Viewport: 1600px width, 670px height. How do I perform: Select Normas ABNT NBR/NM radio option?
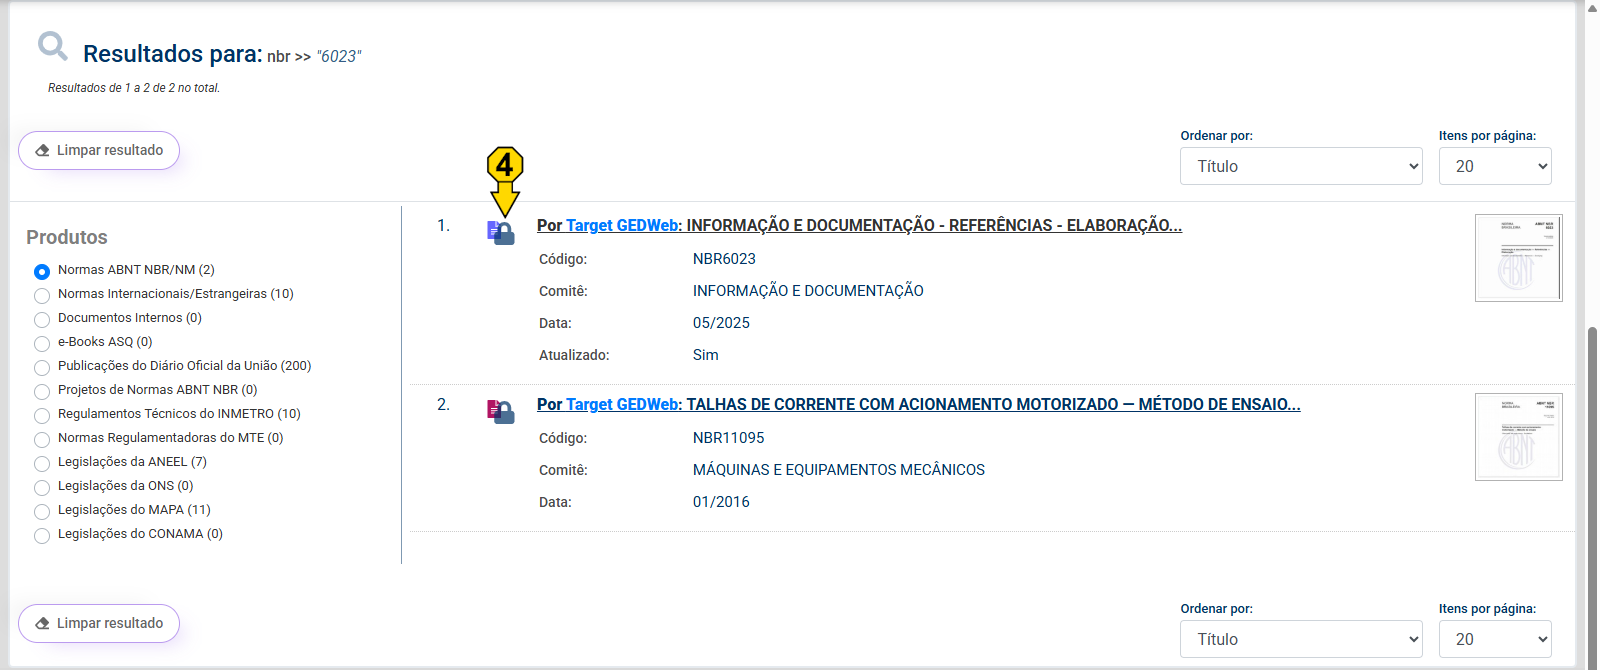pos(42,271)
